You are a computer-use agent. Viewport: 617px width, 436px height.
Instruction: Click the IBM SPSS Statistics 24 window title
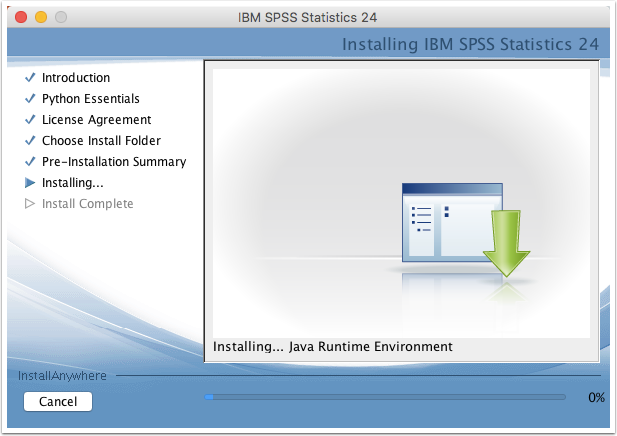pyautogui.click(x=307, y=17)
